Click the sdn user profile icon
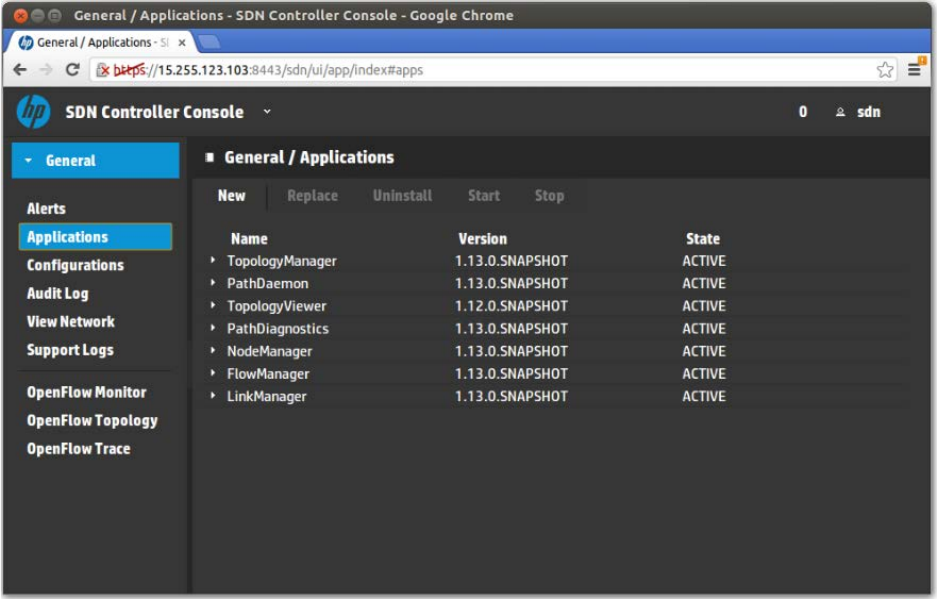 [840, 112]
